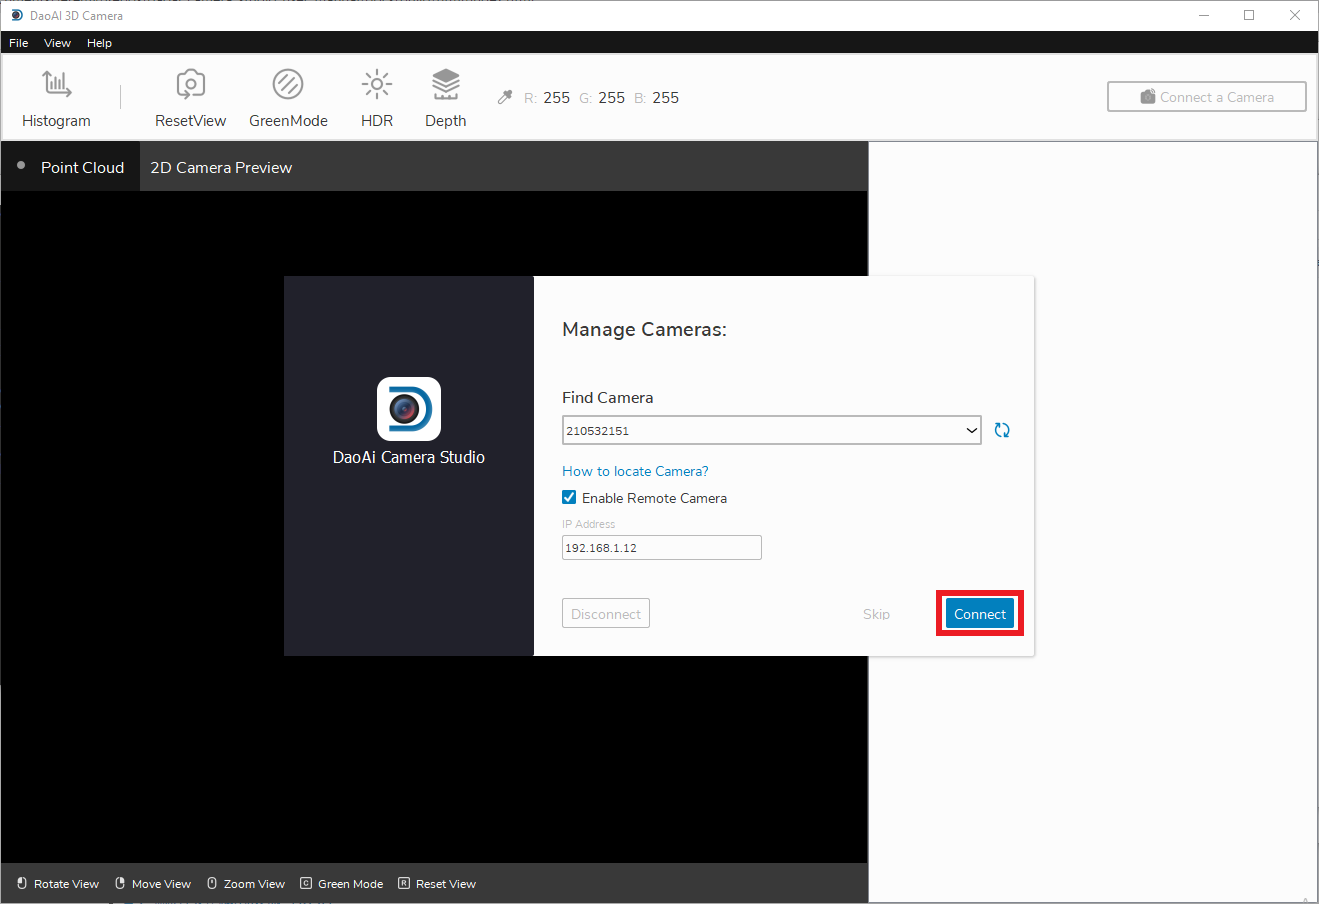The height and width of the screenshot is (904, 1319).
Task: Click the Skip button
Action: point(876,614)
